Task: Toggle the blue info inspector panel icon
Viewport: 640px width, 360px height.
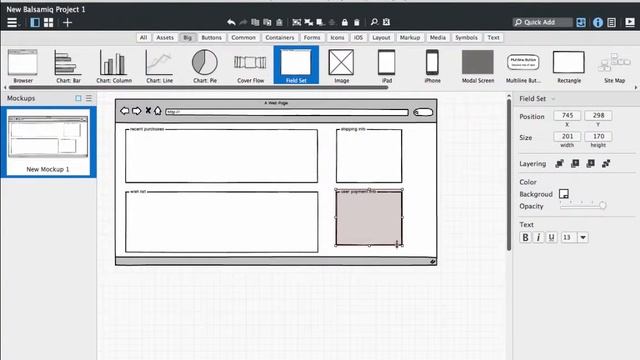Action: (x=598, y=22)
